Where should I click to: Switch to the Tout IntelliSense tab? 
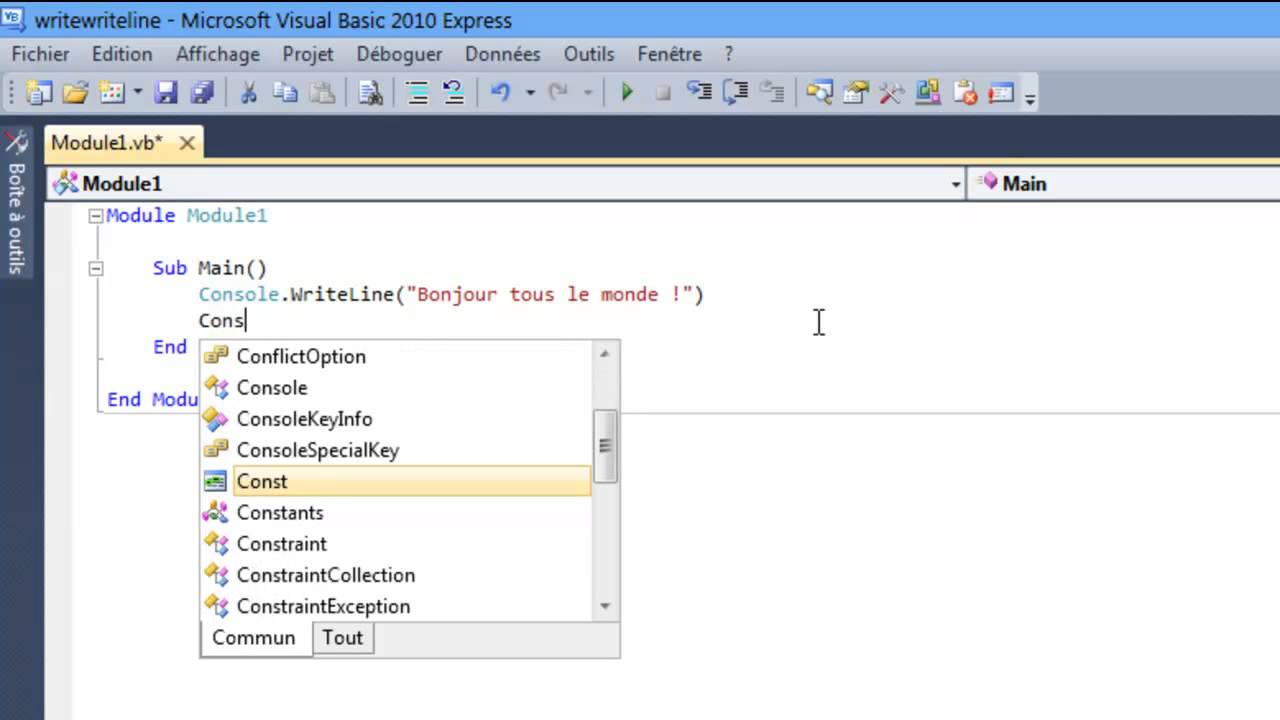tap(342, 638)
